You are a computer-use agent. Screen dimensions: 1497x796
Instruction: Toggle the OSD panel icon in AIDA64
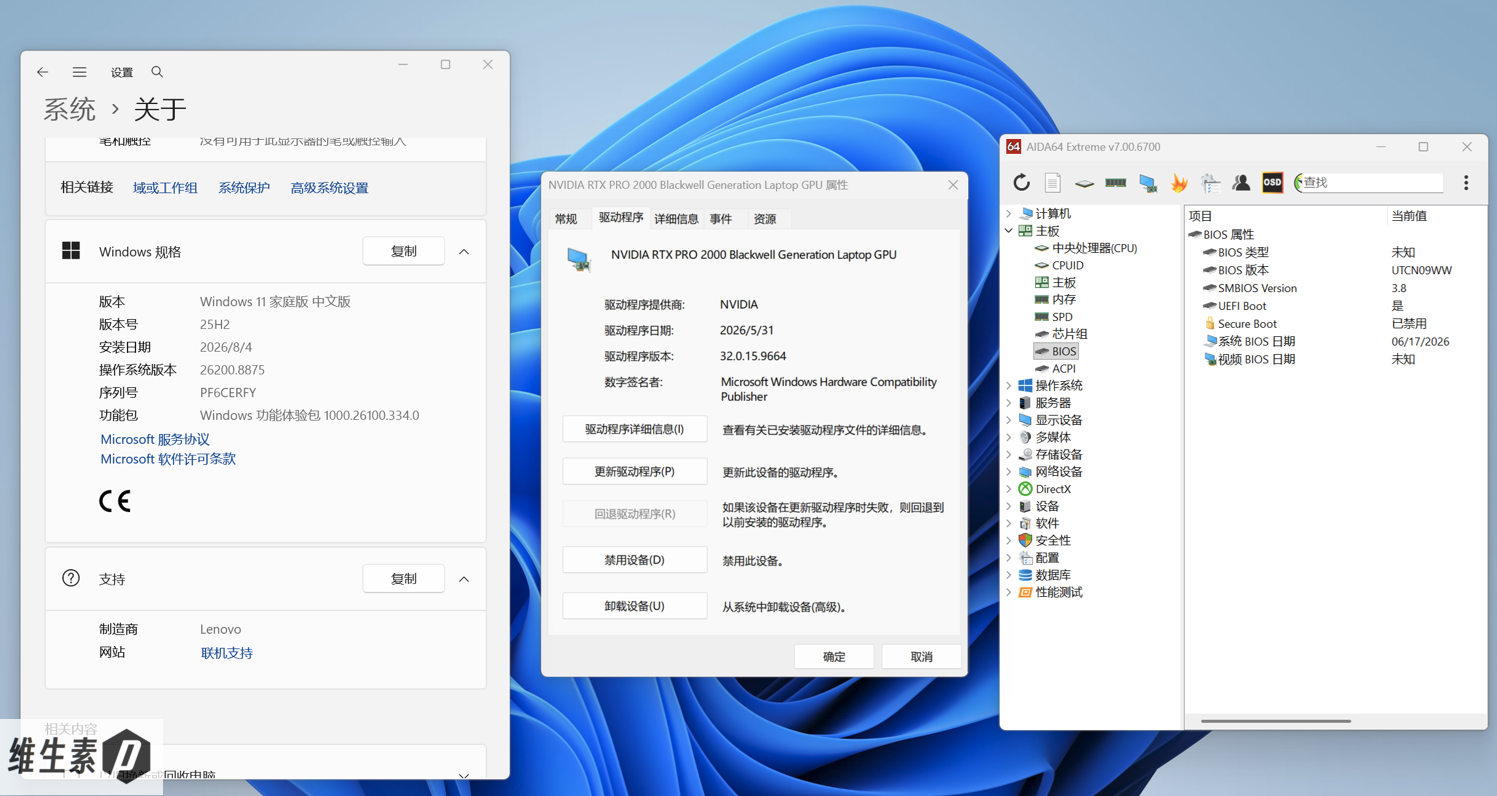click(x=1272, y=183)
